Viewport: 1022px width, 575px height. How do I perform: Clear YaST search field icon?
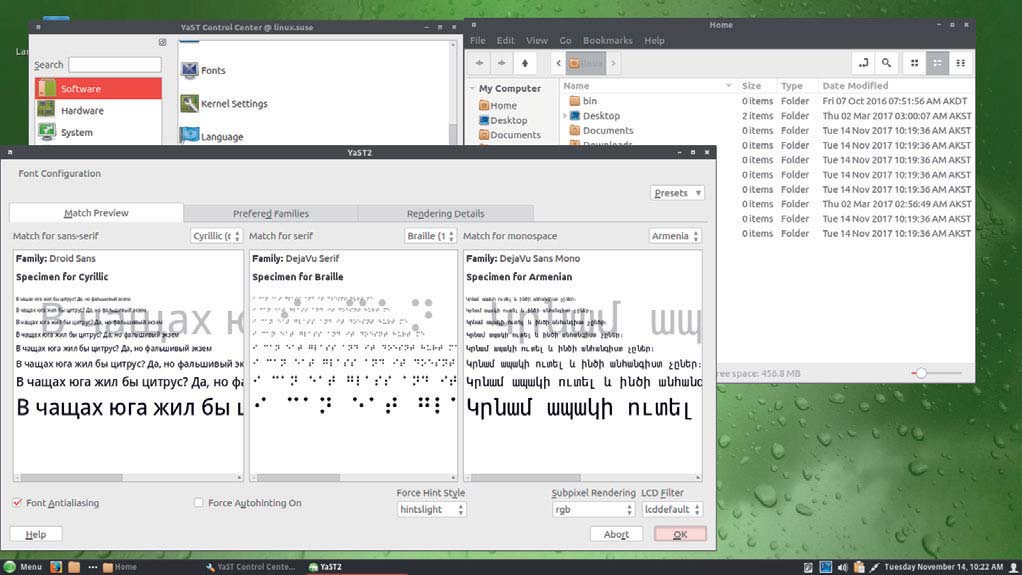point(162,42)
